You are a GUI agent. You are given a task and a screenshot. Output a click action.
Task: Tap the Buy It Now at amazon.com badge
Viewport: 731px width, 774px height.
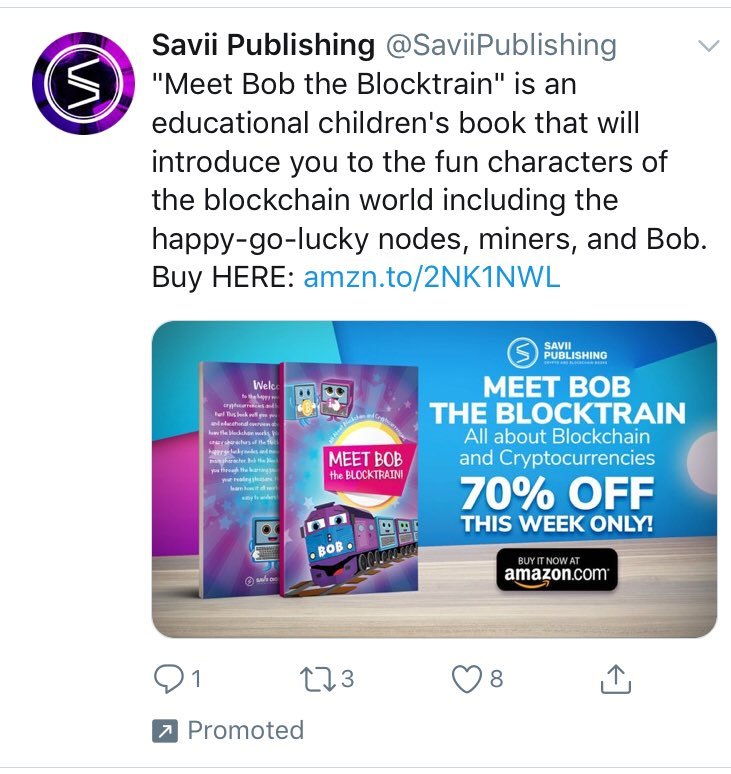(557, 569)
